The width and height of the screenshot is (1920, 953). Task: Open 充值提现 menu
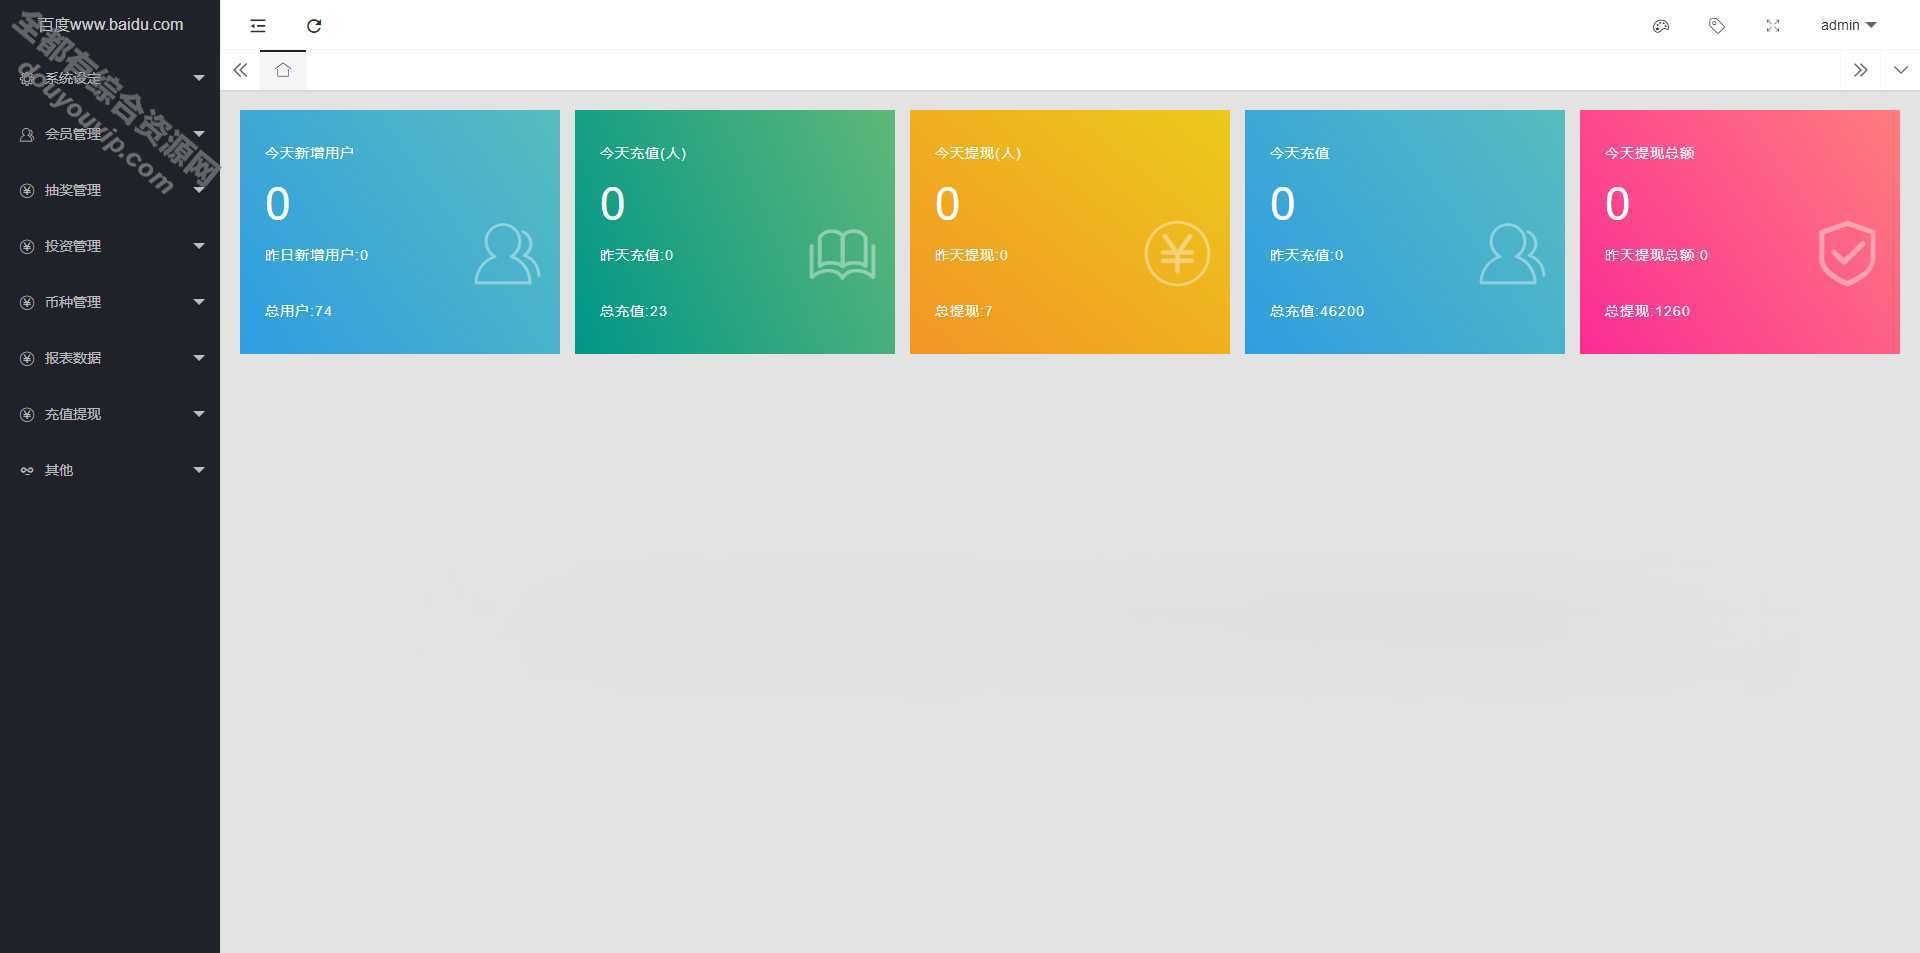coord(110,414)
